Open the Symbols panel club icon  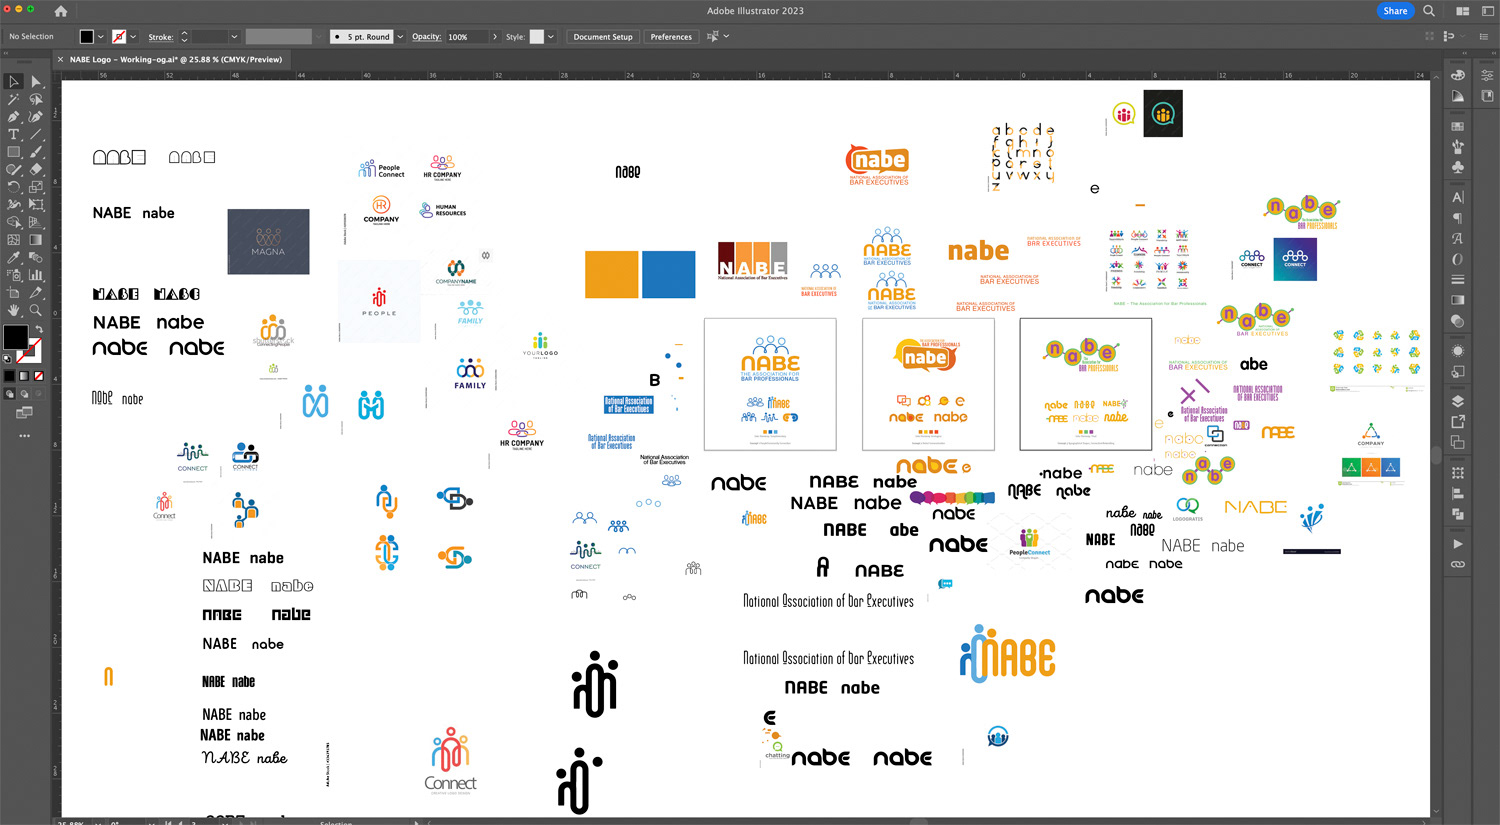1458,167
